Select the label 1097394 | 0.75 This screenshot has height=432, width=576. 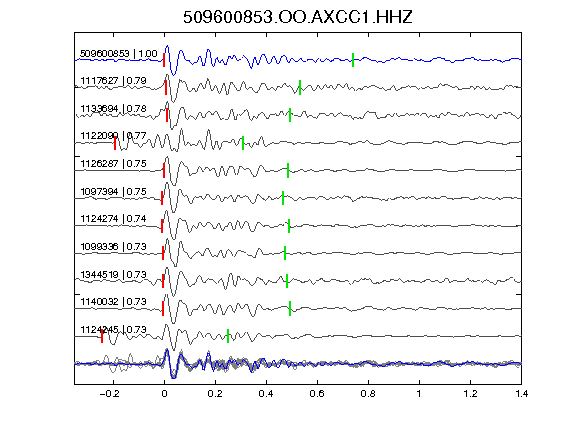[x=113, y=192]
